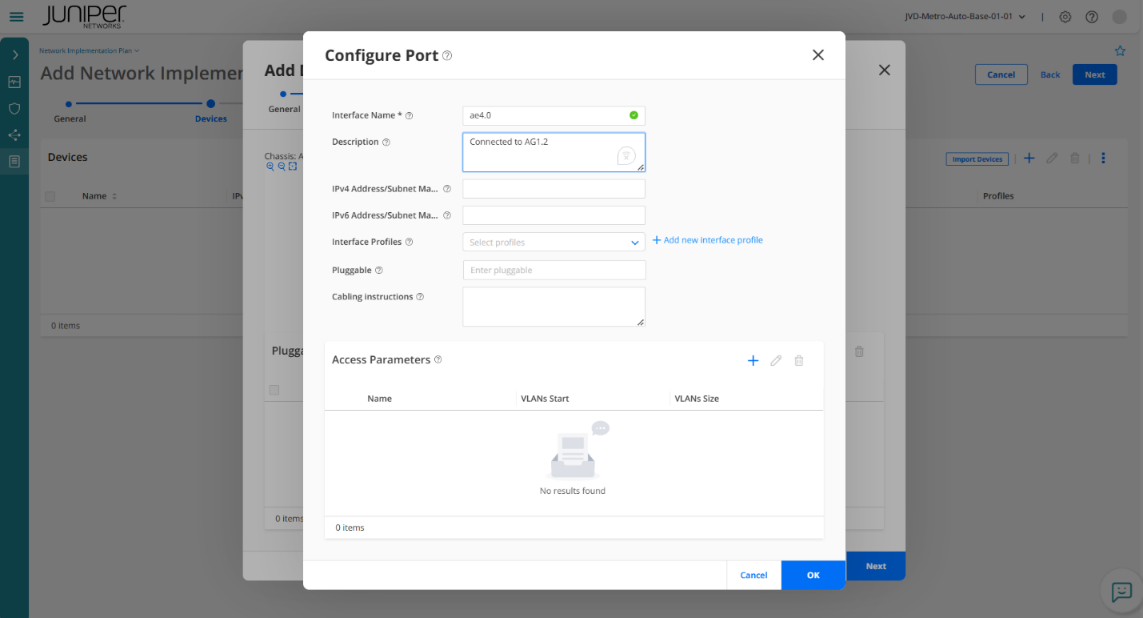Click the Interface Name field with ae4.0
Screen dimensions: 1143x618
pyautogui.click(x=553, y=115)
